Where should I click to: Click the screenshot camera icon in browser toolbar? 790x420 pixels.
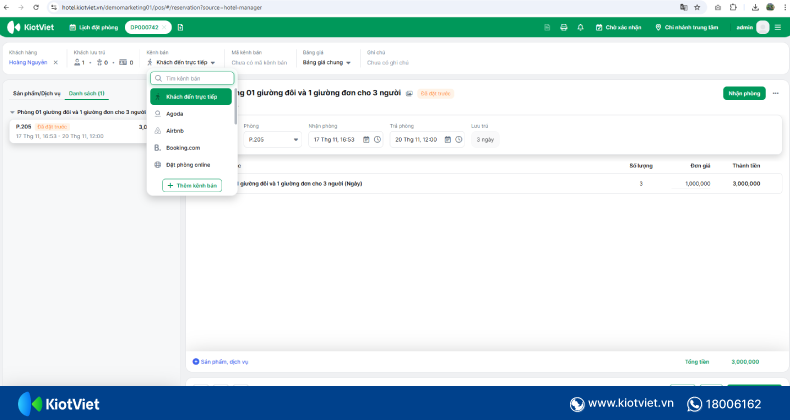pos(718,8)
